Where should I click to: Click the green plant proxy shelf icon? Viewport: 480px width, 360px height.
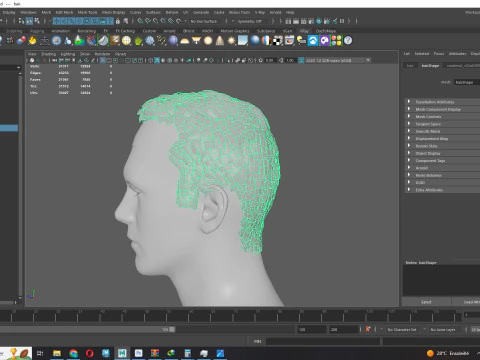(x=138, y=41)
